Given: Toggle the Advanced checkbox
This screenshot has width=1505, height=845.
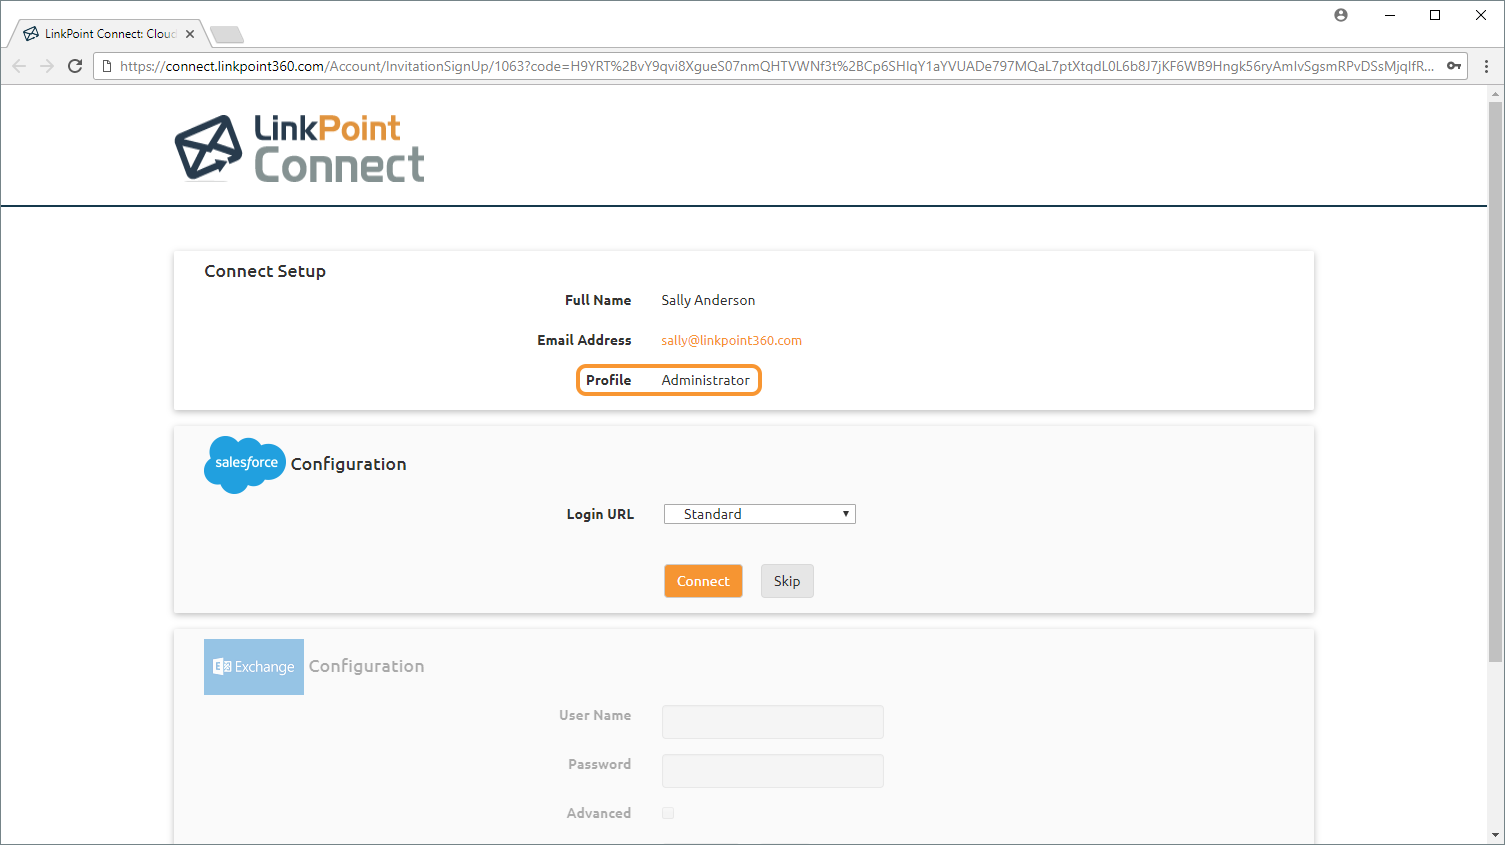Looking at the screenshot, I should (x=668, y=813).
